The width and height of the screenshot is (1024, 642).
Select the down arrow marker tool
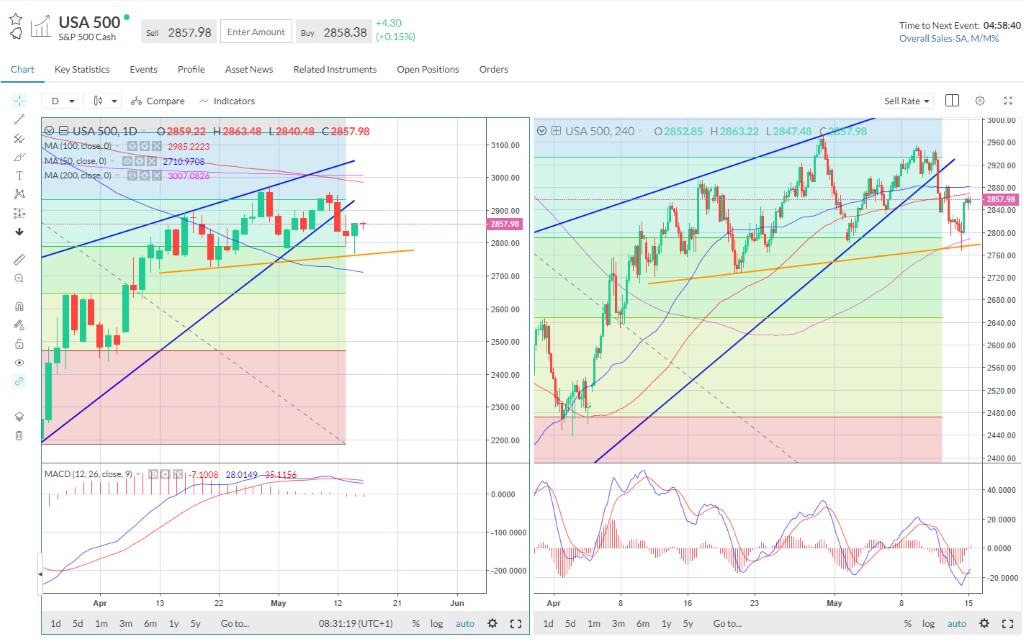19,232
